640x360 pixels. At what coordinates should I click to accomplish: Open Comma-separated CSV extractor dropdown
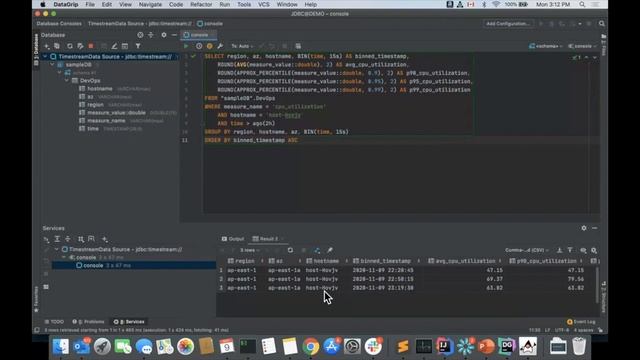(x=527, y=250)
